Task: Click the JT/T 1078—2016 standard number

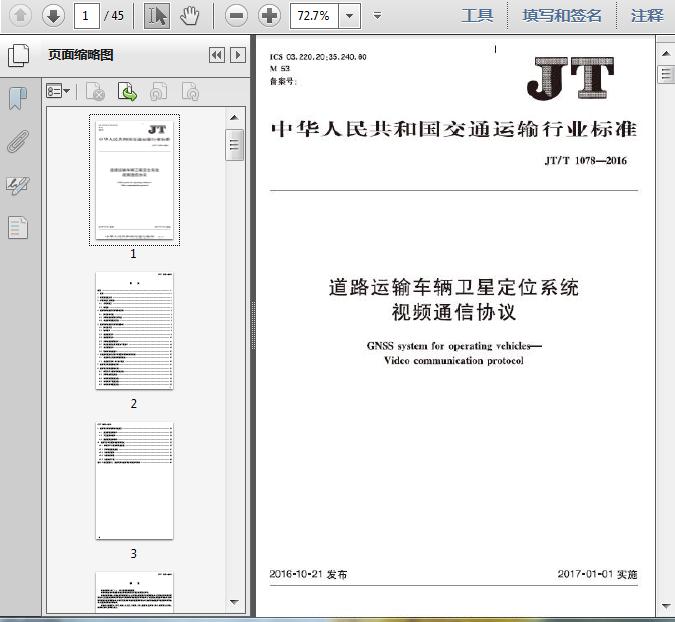Action: click(x=585, y=161)
